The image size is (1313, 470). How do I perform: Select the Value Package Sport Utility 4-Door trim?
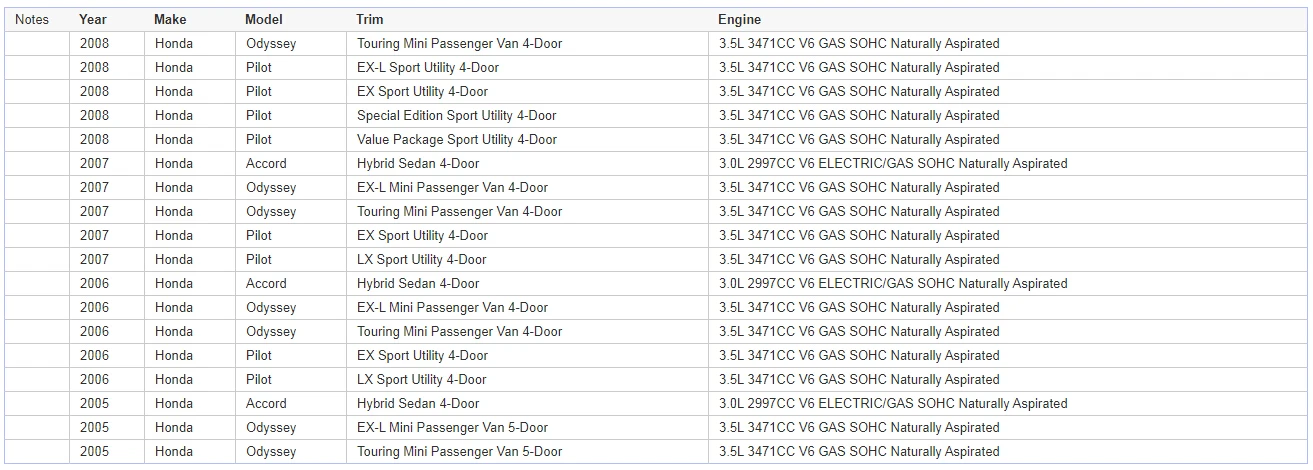pyautogui.click(x=456, y=140)
